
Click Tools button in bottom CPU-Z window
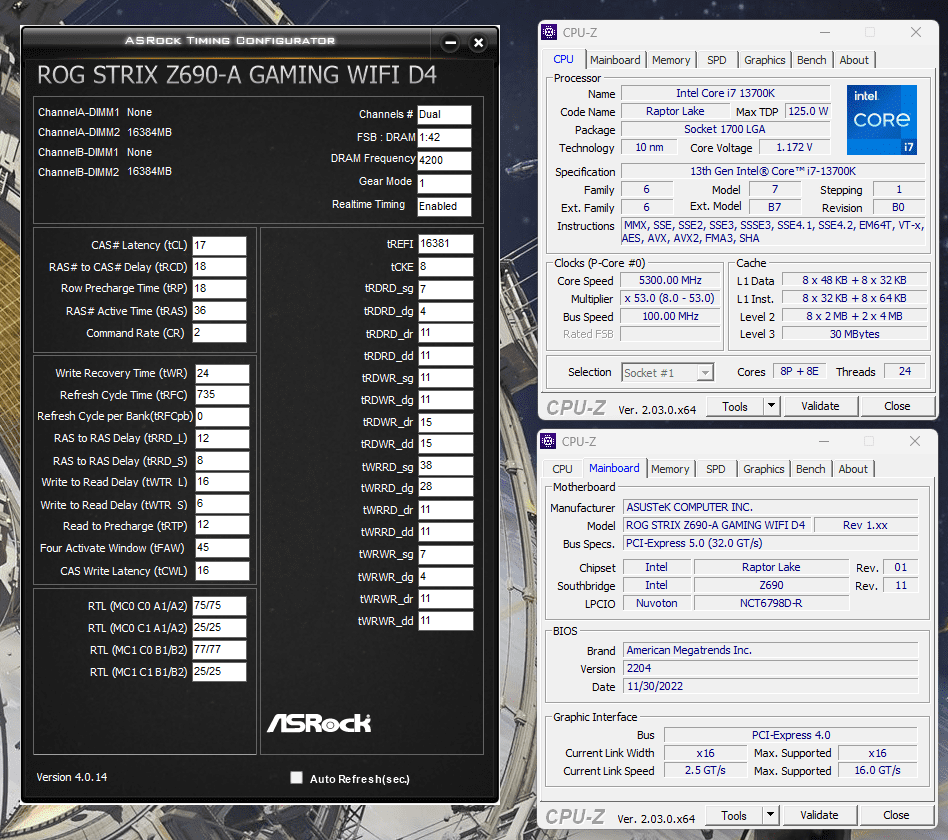[733, 815]
